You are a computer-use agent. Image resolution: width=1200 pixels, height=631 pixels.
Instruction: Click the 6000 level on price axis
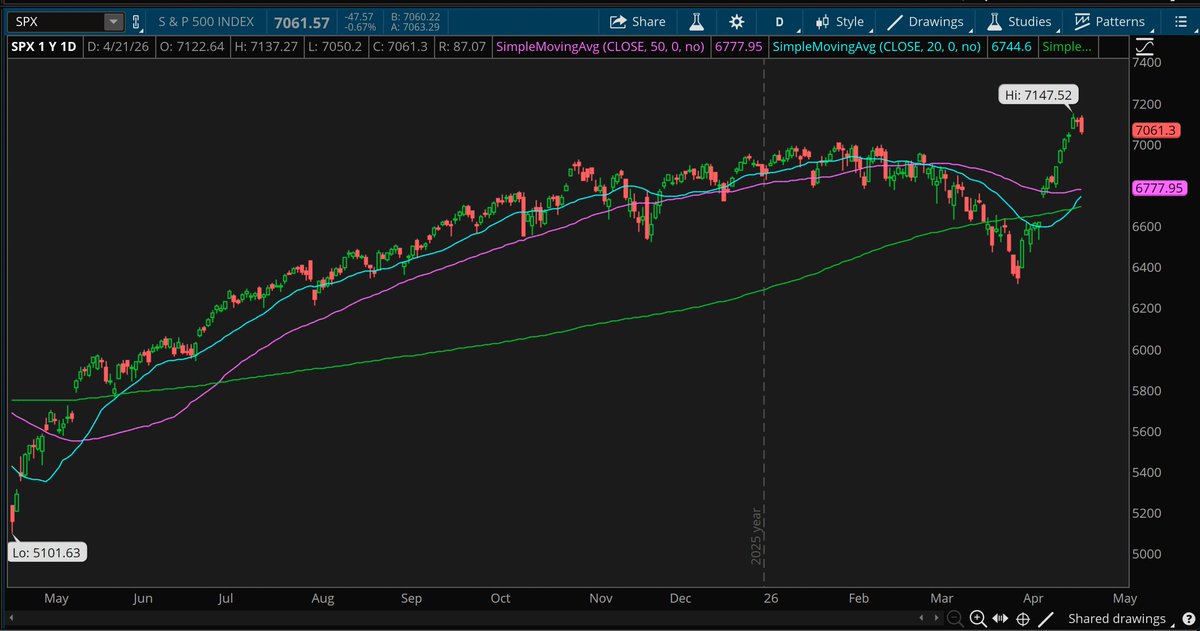pos(1149,350)
